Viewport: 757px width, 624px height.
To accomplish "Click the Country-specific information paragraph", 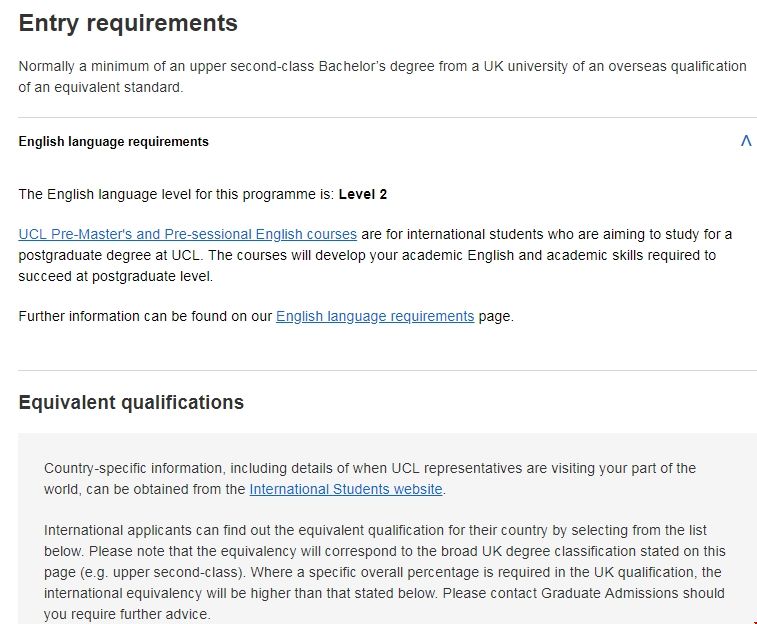I will click(370, 468).
